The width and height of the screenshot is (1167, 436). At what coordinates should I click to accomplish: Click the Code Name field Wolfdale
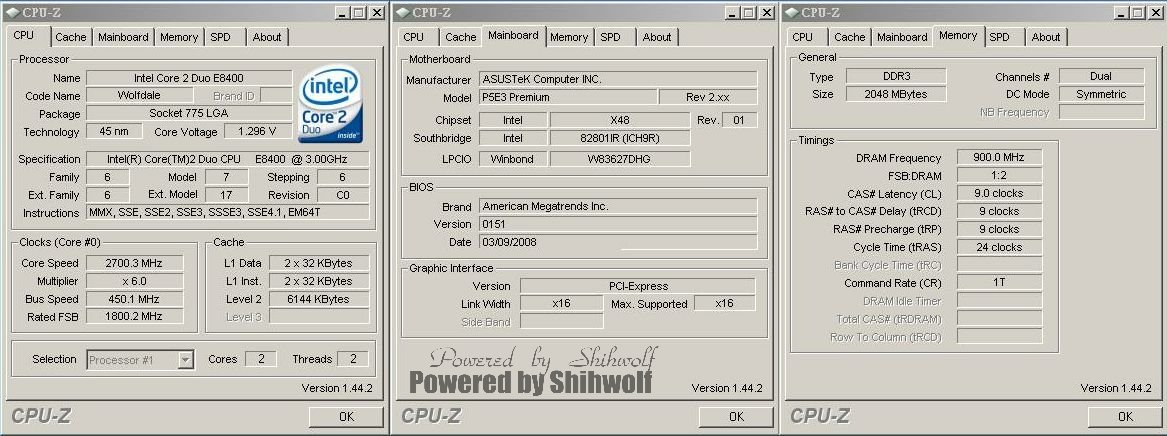[139, 95]
